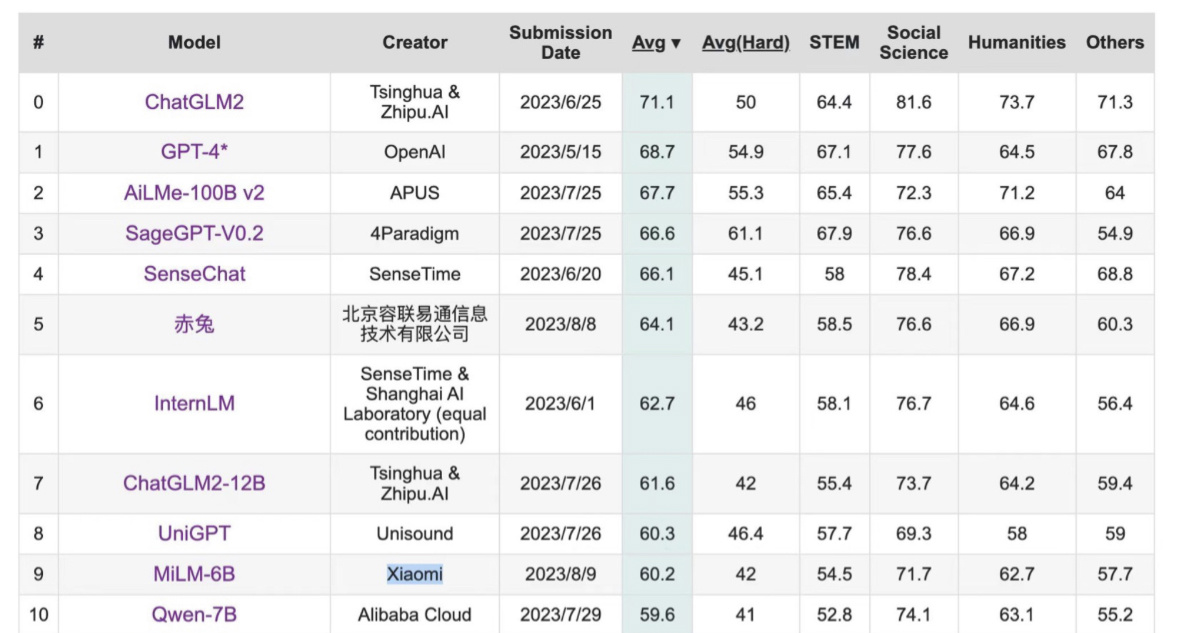Image resolution: width=1179 pixels, height=633 pixels.
Task: Click the Submission Date column header
Action: tap(560, 43)
